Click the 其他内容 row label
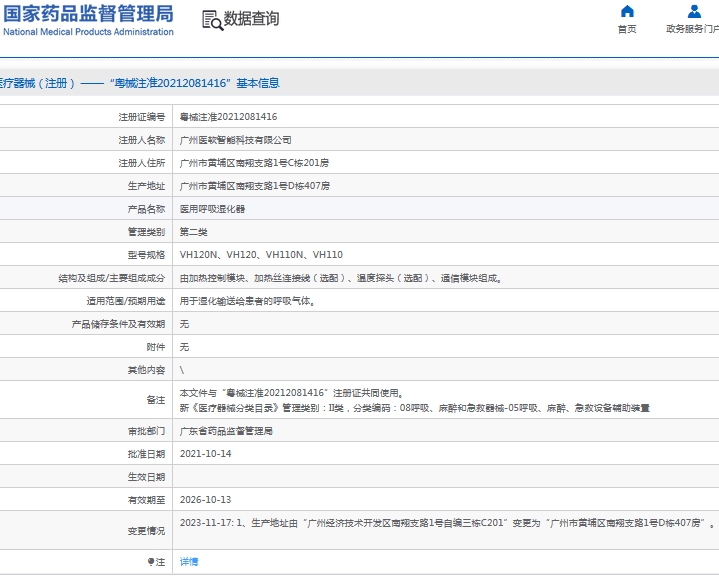 (x=146, y=370)
